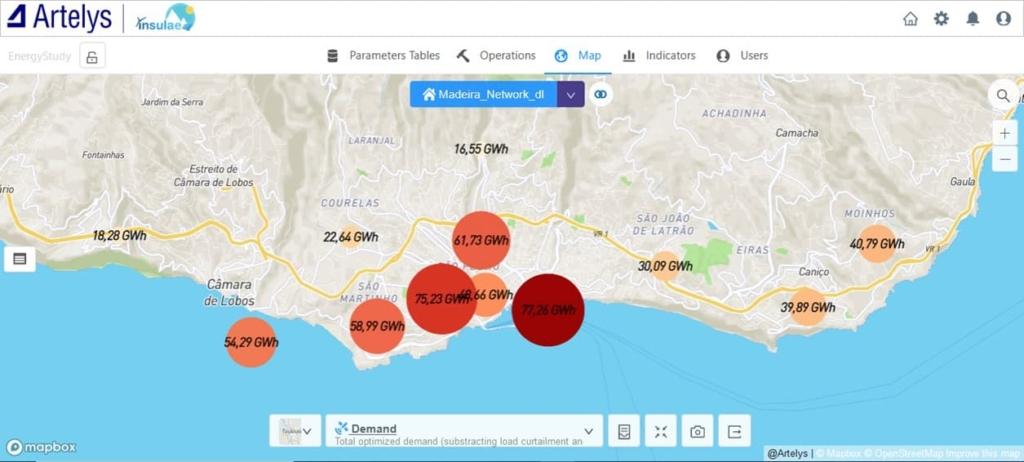Image resolution: width=1024 pixels, height=462 pixels.
Task: Take a map snapshot with camera icon
Action: (698, 431)
